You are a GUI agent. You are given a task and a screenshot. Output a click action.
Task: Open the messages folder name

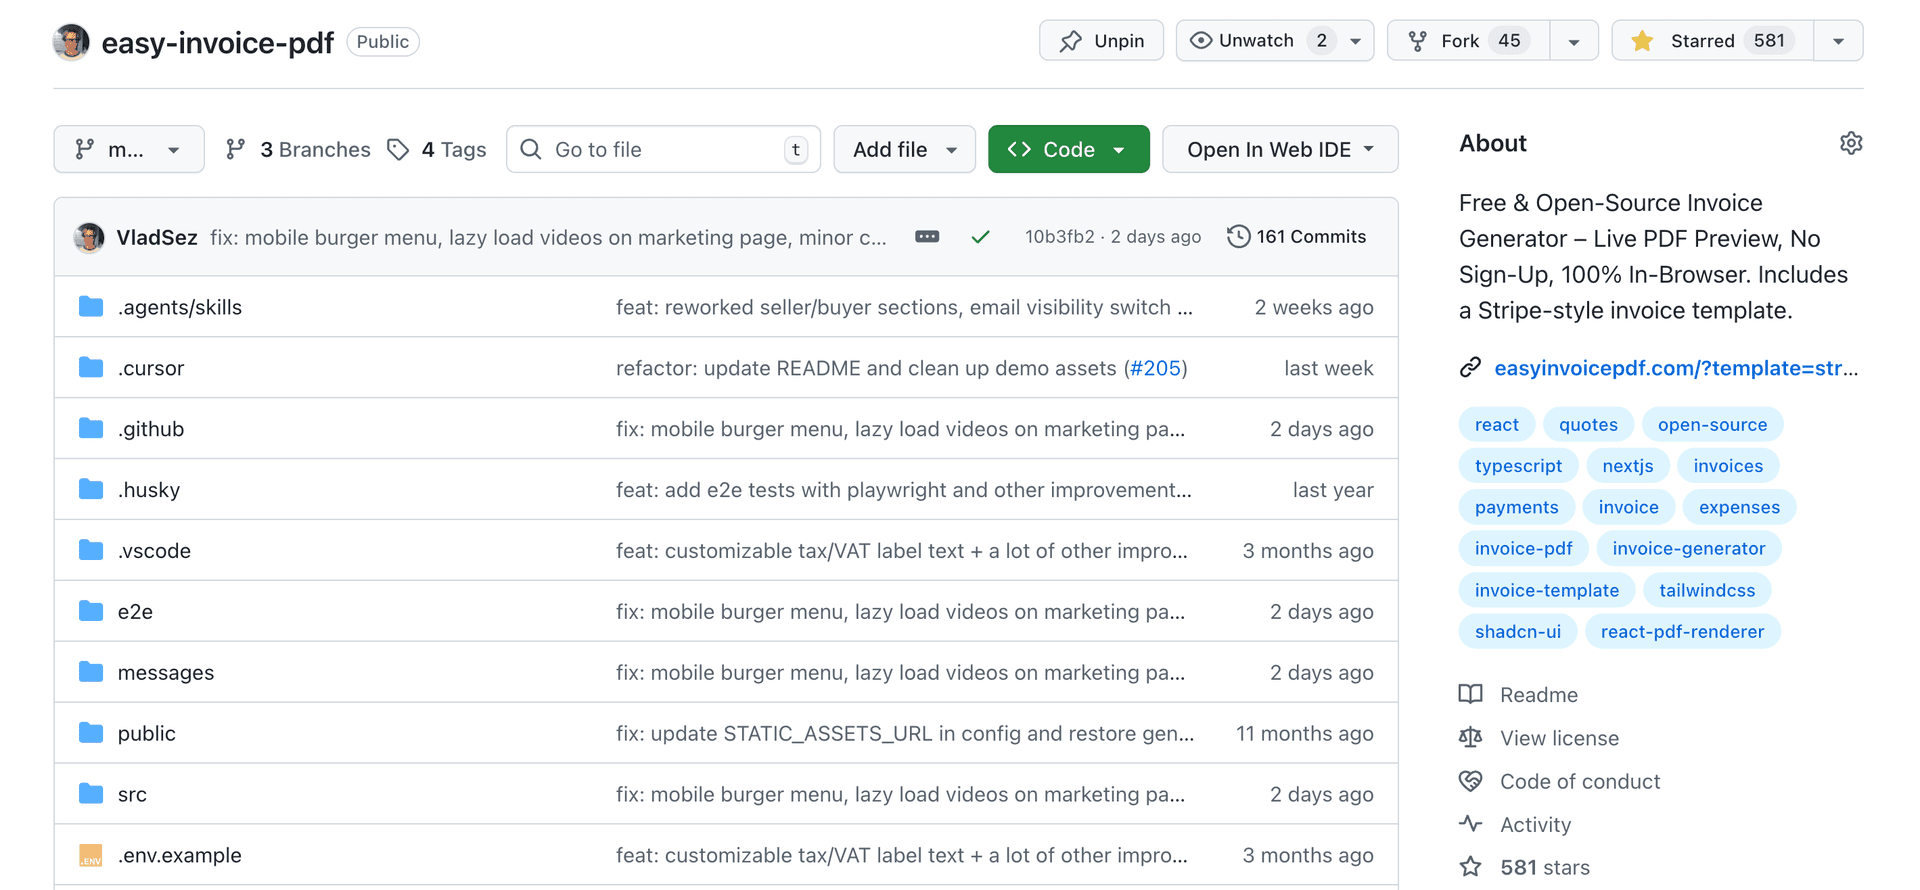coord(166,672)
